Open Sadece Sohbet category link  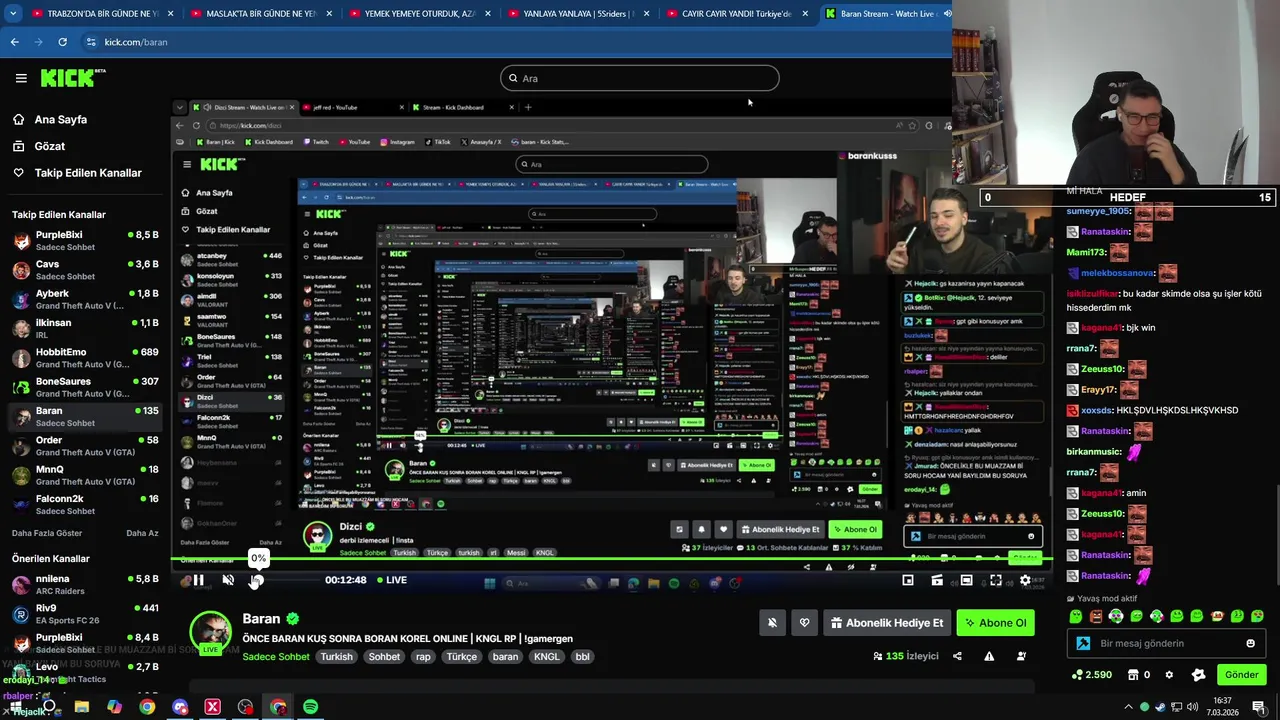pyautogui.click(x=276, y=657)
